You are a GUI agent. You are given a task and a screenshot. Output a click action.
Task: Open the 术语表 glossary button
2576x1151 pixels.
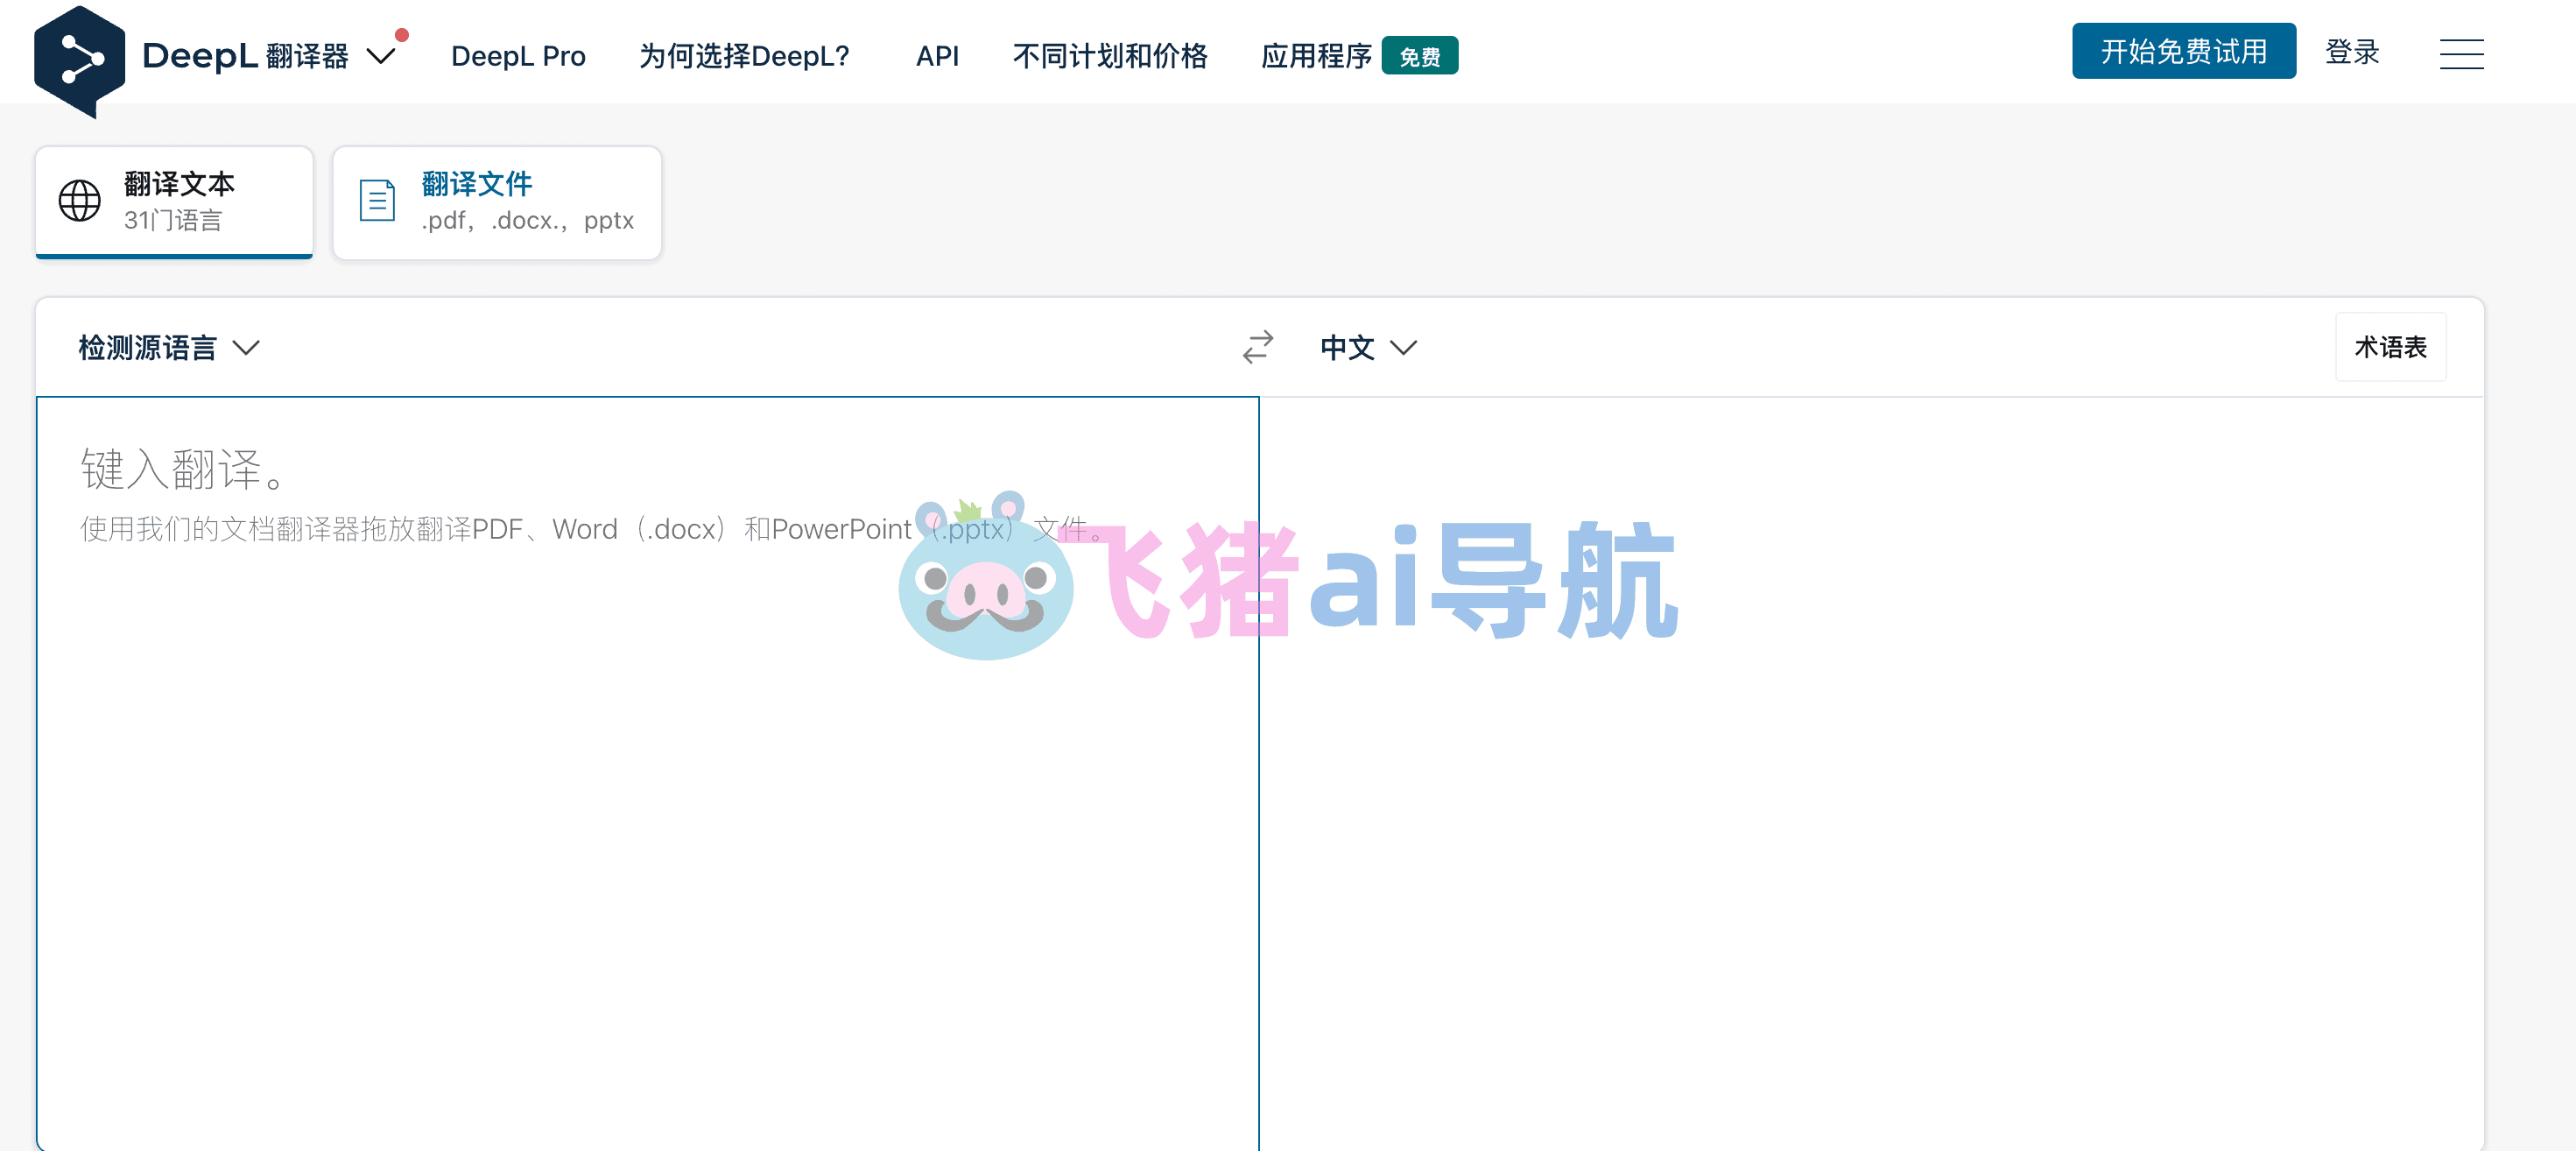tap(2390, 347)
